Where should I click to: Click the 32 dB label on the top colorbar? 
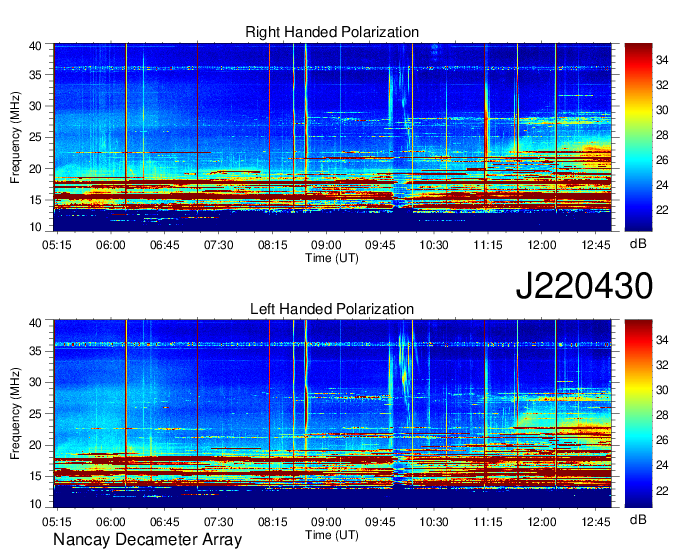click(x=662, y=85)
